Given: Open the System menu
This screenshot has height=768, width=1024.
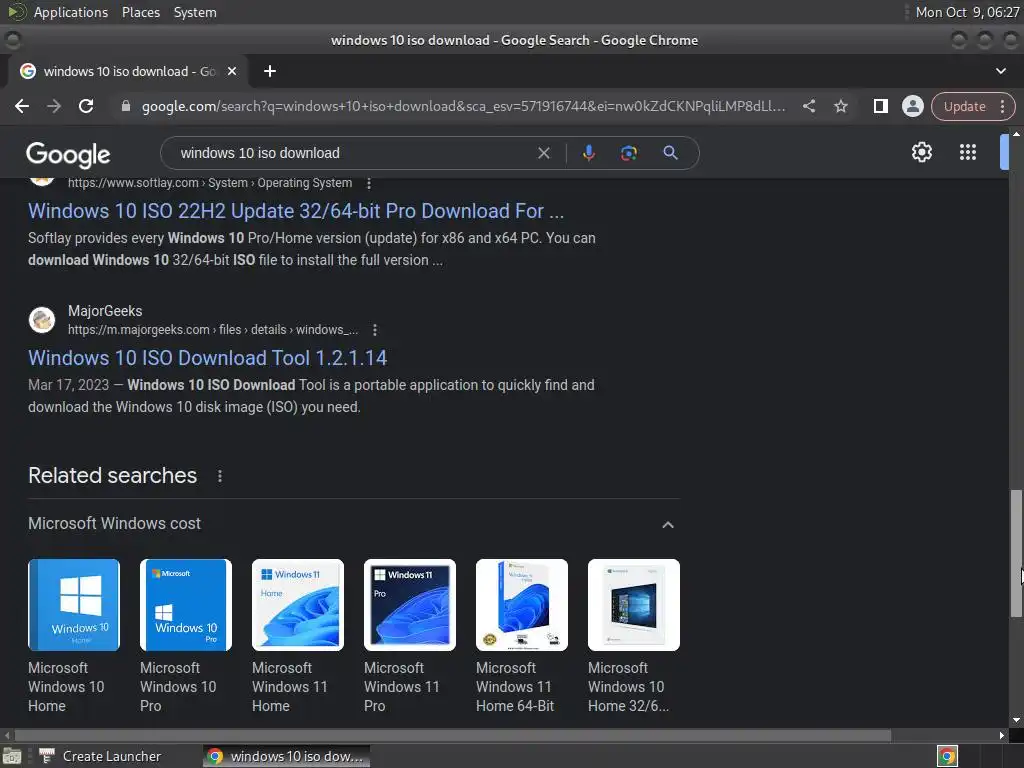Looking at the screenshot, I should [195, 12].
